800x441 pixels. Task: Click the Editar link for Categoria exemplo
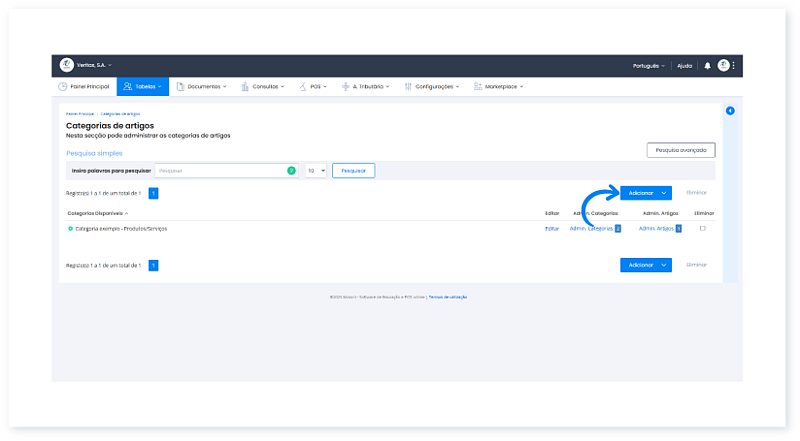[552, 229]
